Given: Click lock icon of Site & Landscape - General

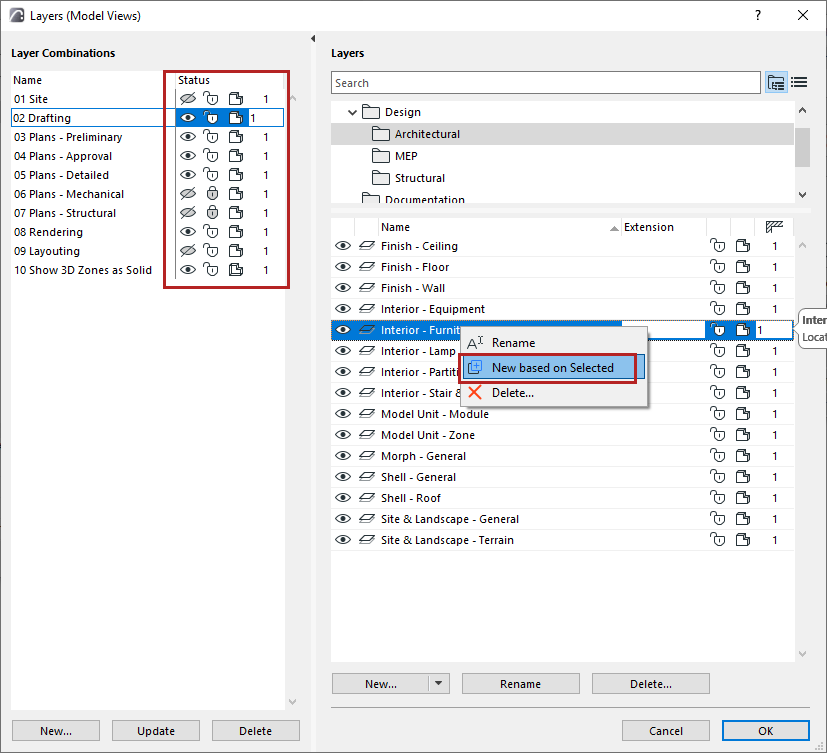Looking at the screenshot, I should tap(717, 519).
